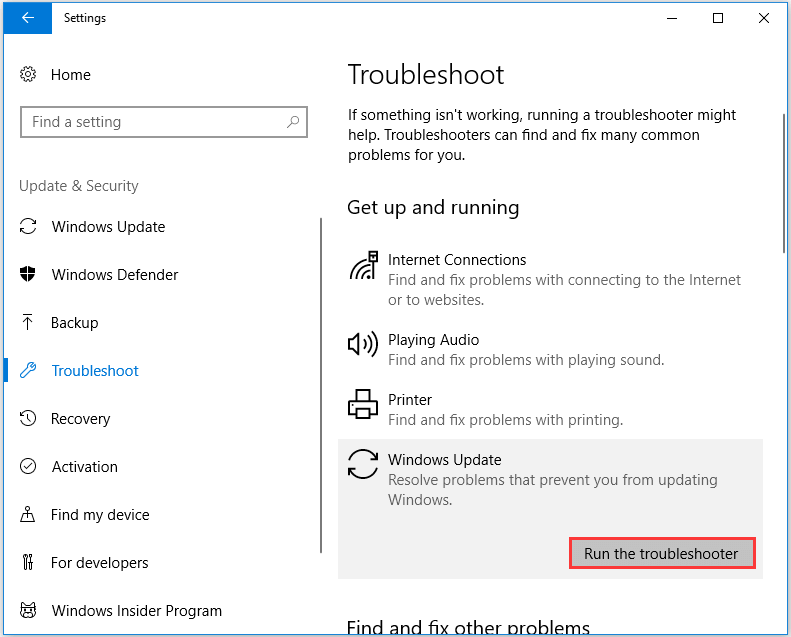
Task: Open Windows Insider Program settings
Action: [x=136, y=611]
